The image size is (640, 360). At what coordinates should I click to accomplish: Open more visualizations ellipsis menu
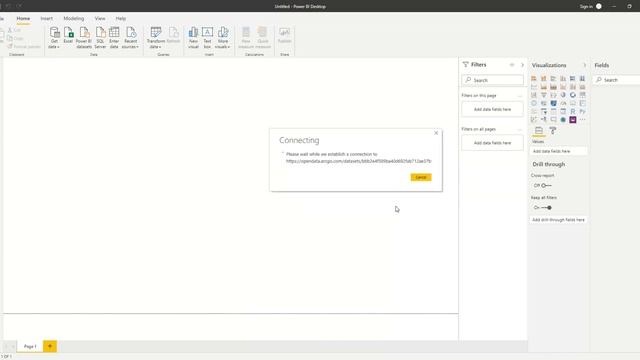coord(582,120)
